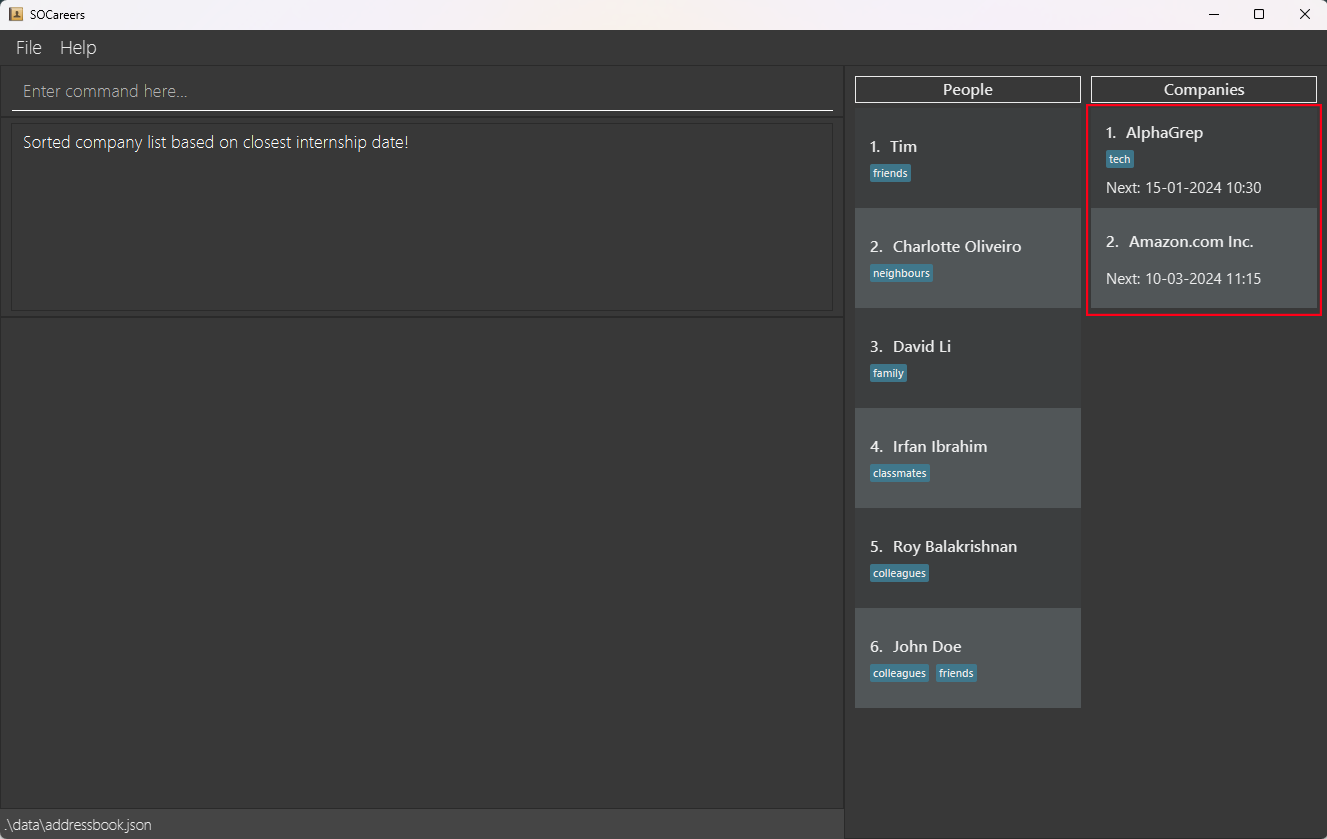Select John Doe's contact card
Image resolution: width=1327 pixels, height=839 pixels.
(967, 658)
